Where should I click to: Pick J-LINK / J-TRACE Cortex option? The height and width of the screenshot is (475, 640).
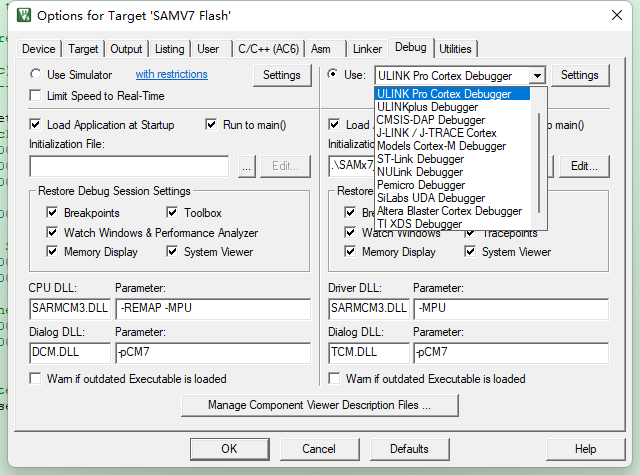(436, 133)
